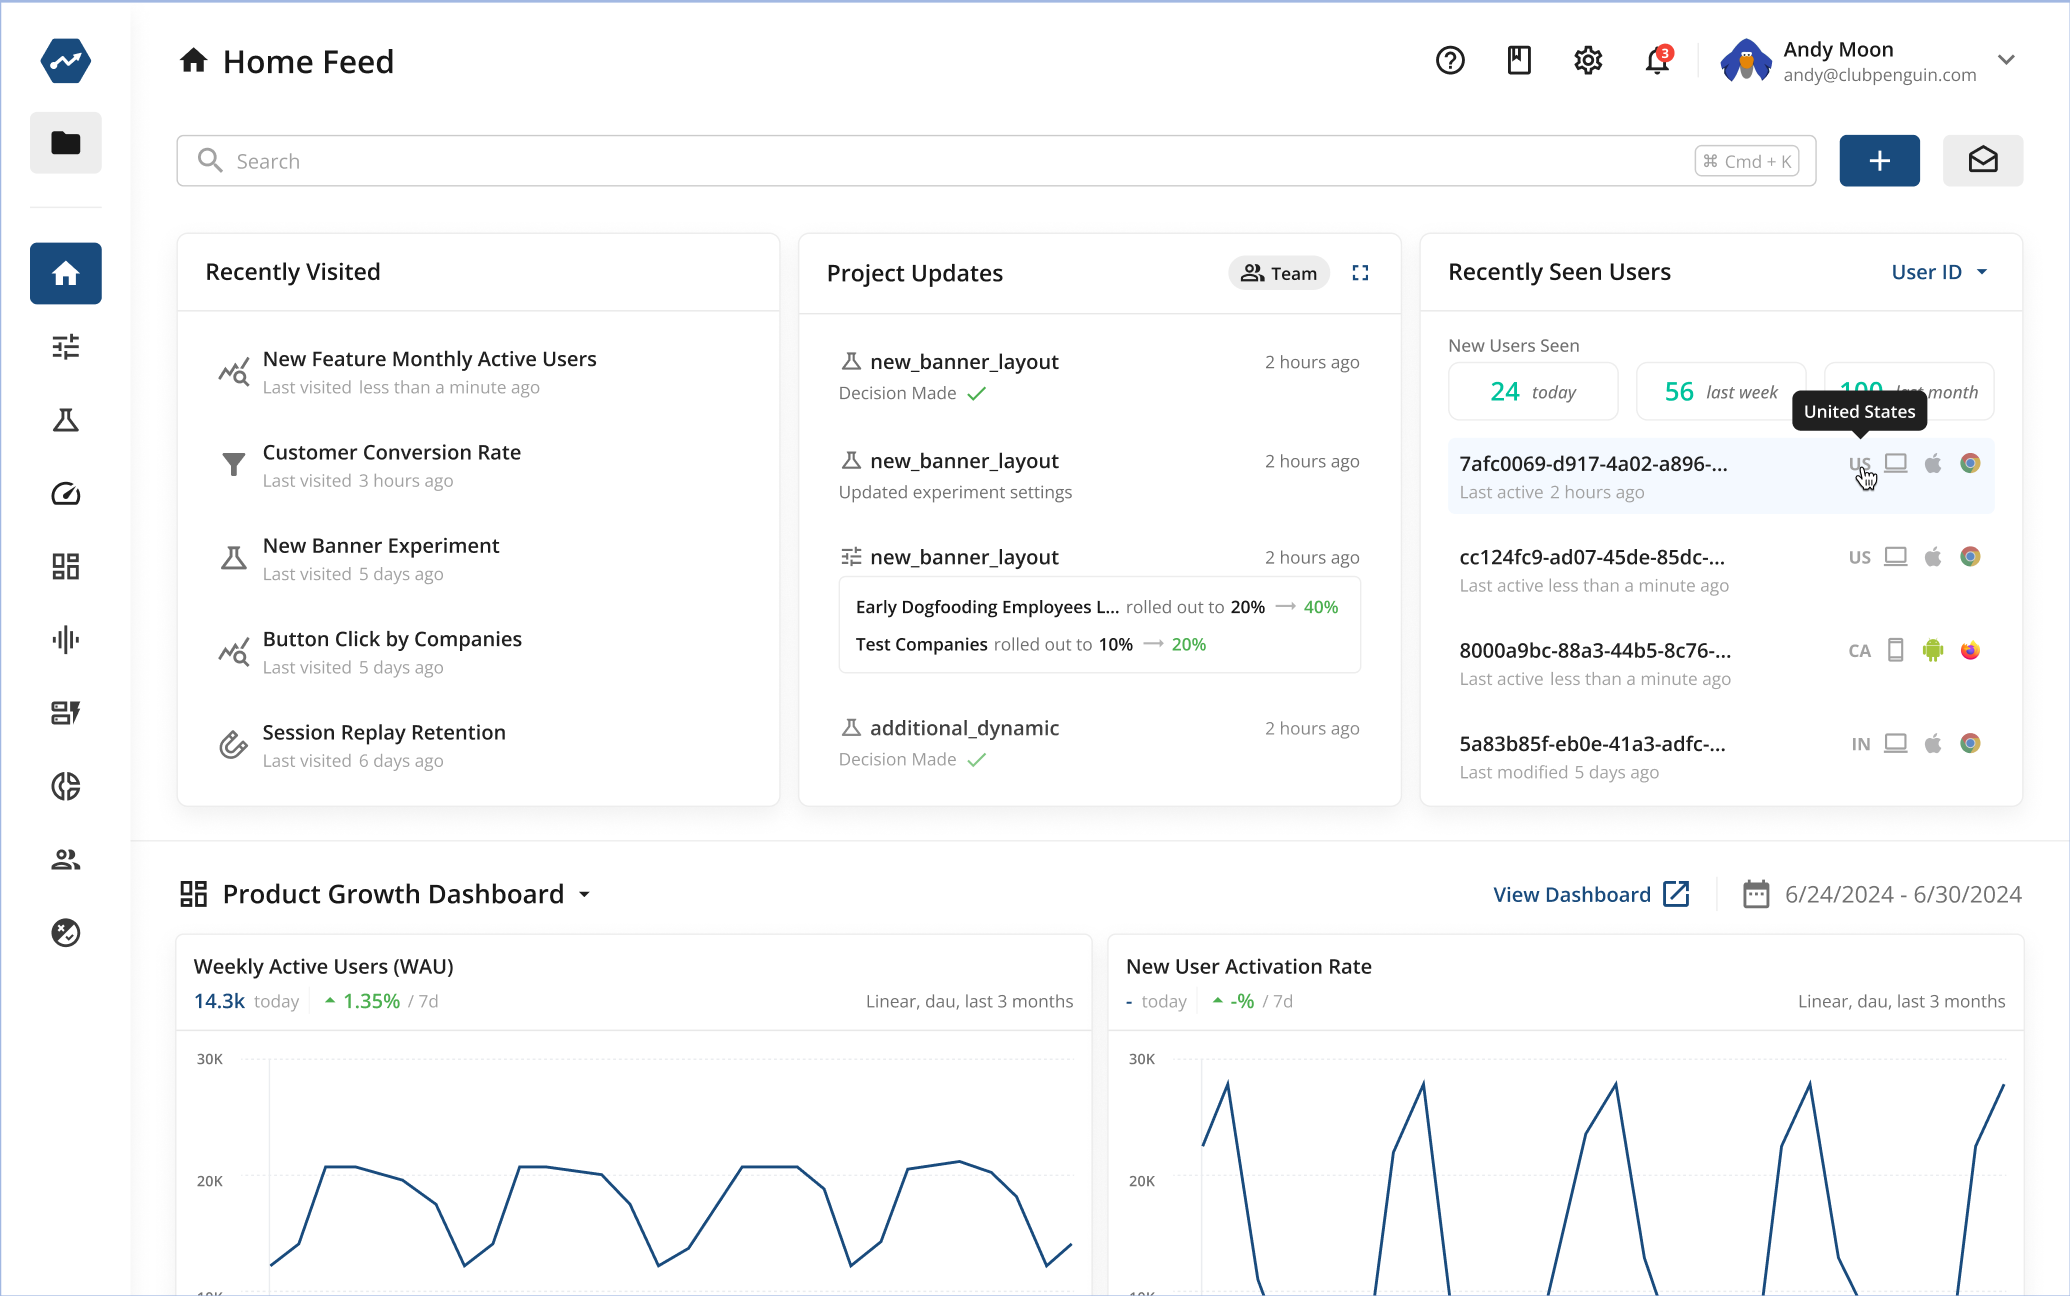Click Firefox icon on 8000a9bc user row
This screenshot has height=1296, width=2070.
[x=1970, y=650]
